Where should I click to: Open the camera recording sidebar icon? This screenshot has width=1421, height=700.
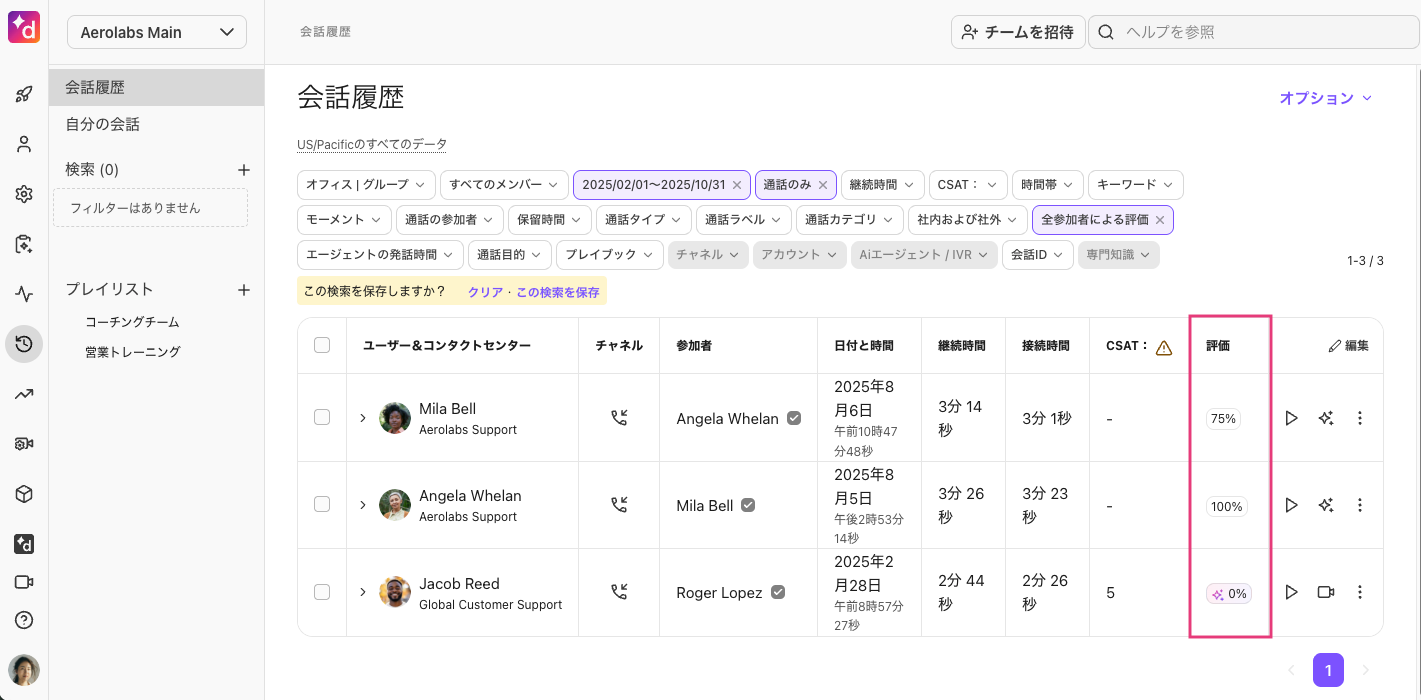[24, 444]
